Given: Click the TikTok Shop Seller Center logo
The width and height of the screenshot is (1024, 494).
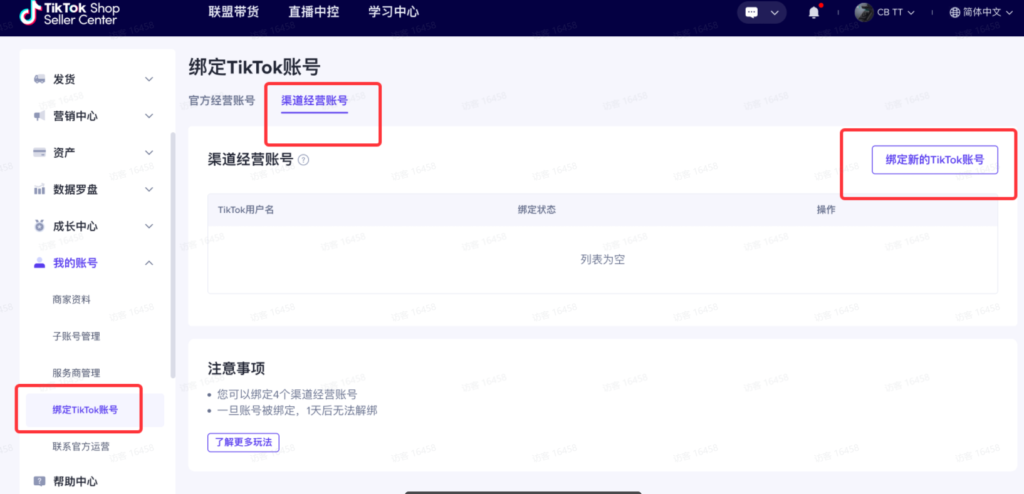Looking at the screenshot, I should point(69,12).
